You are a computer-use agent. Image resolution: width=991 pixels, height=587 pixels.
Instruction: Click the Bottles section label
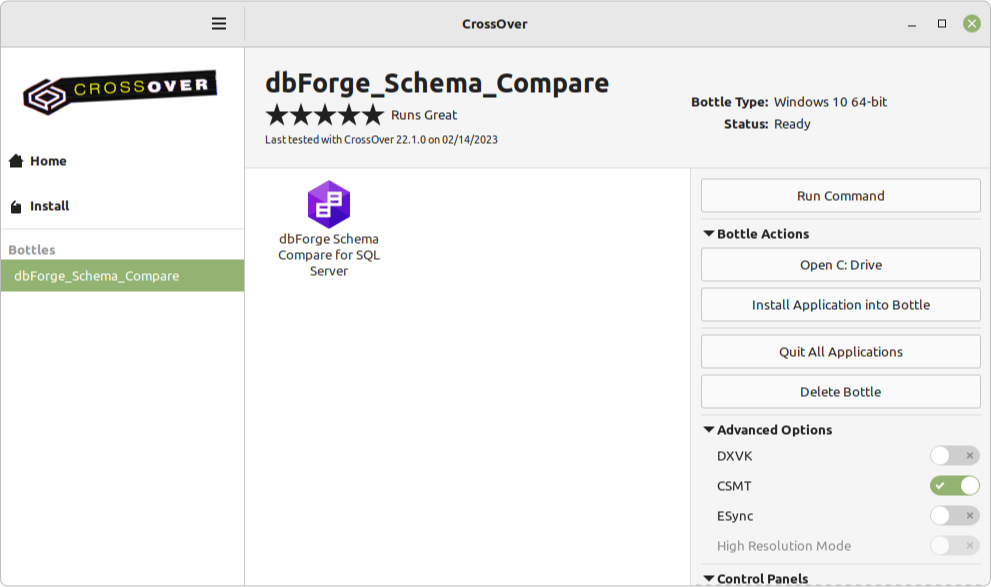(32, 250)
